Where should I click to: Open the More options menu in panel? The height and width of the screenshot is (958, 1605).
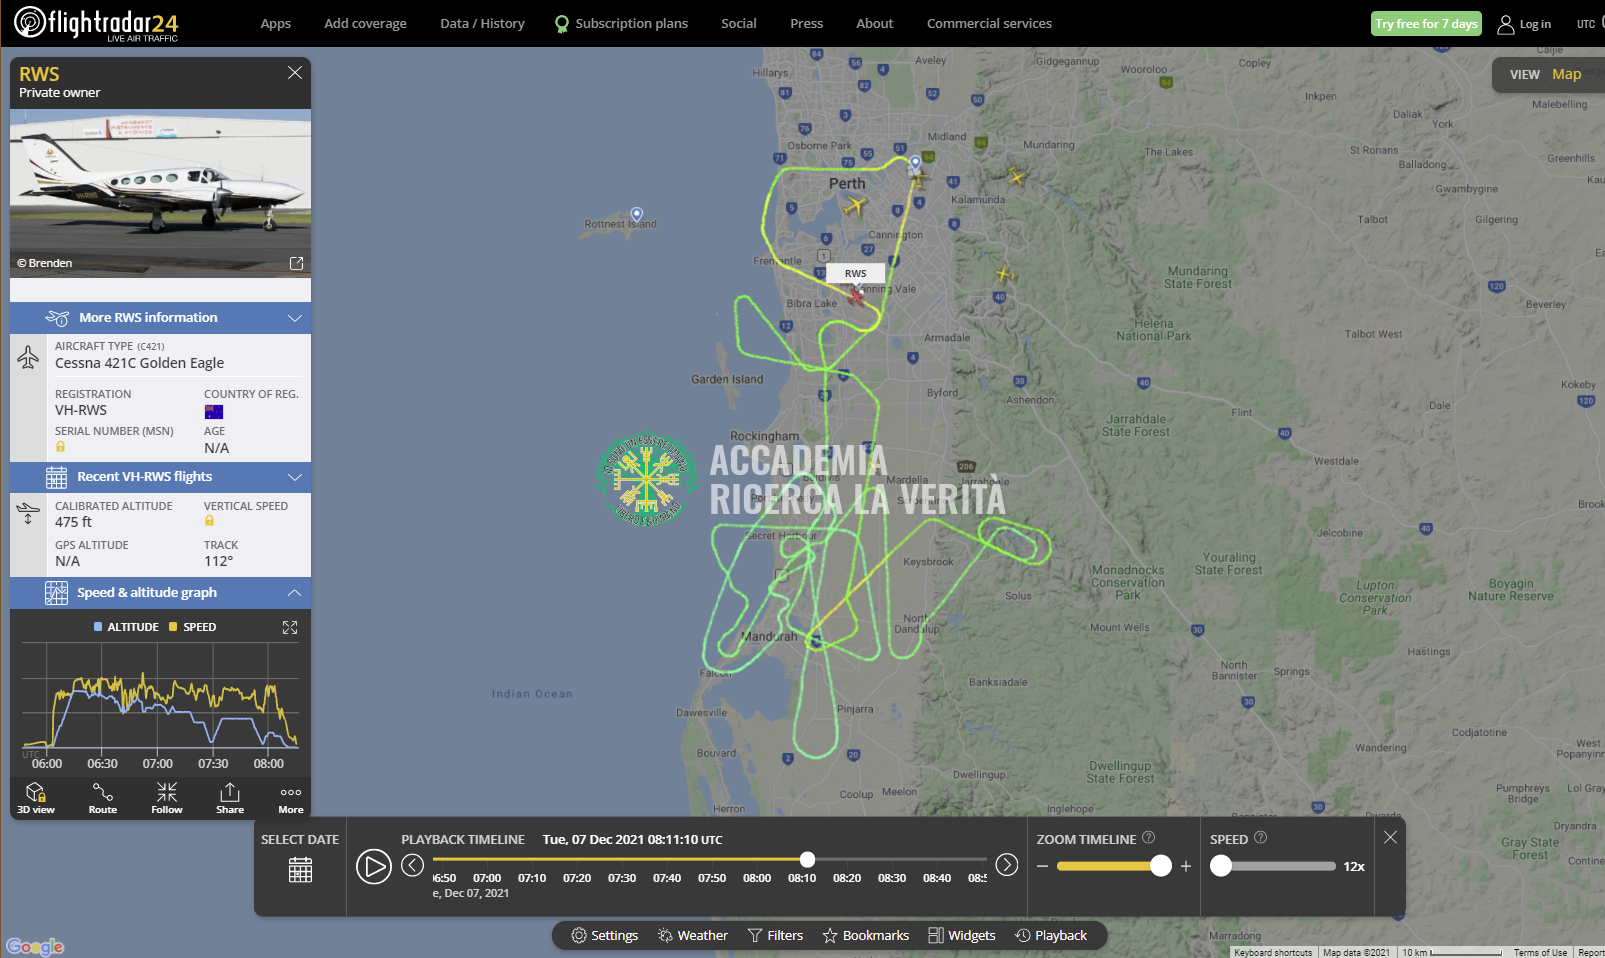click(291, 798)
